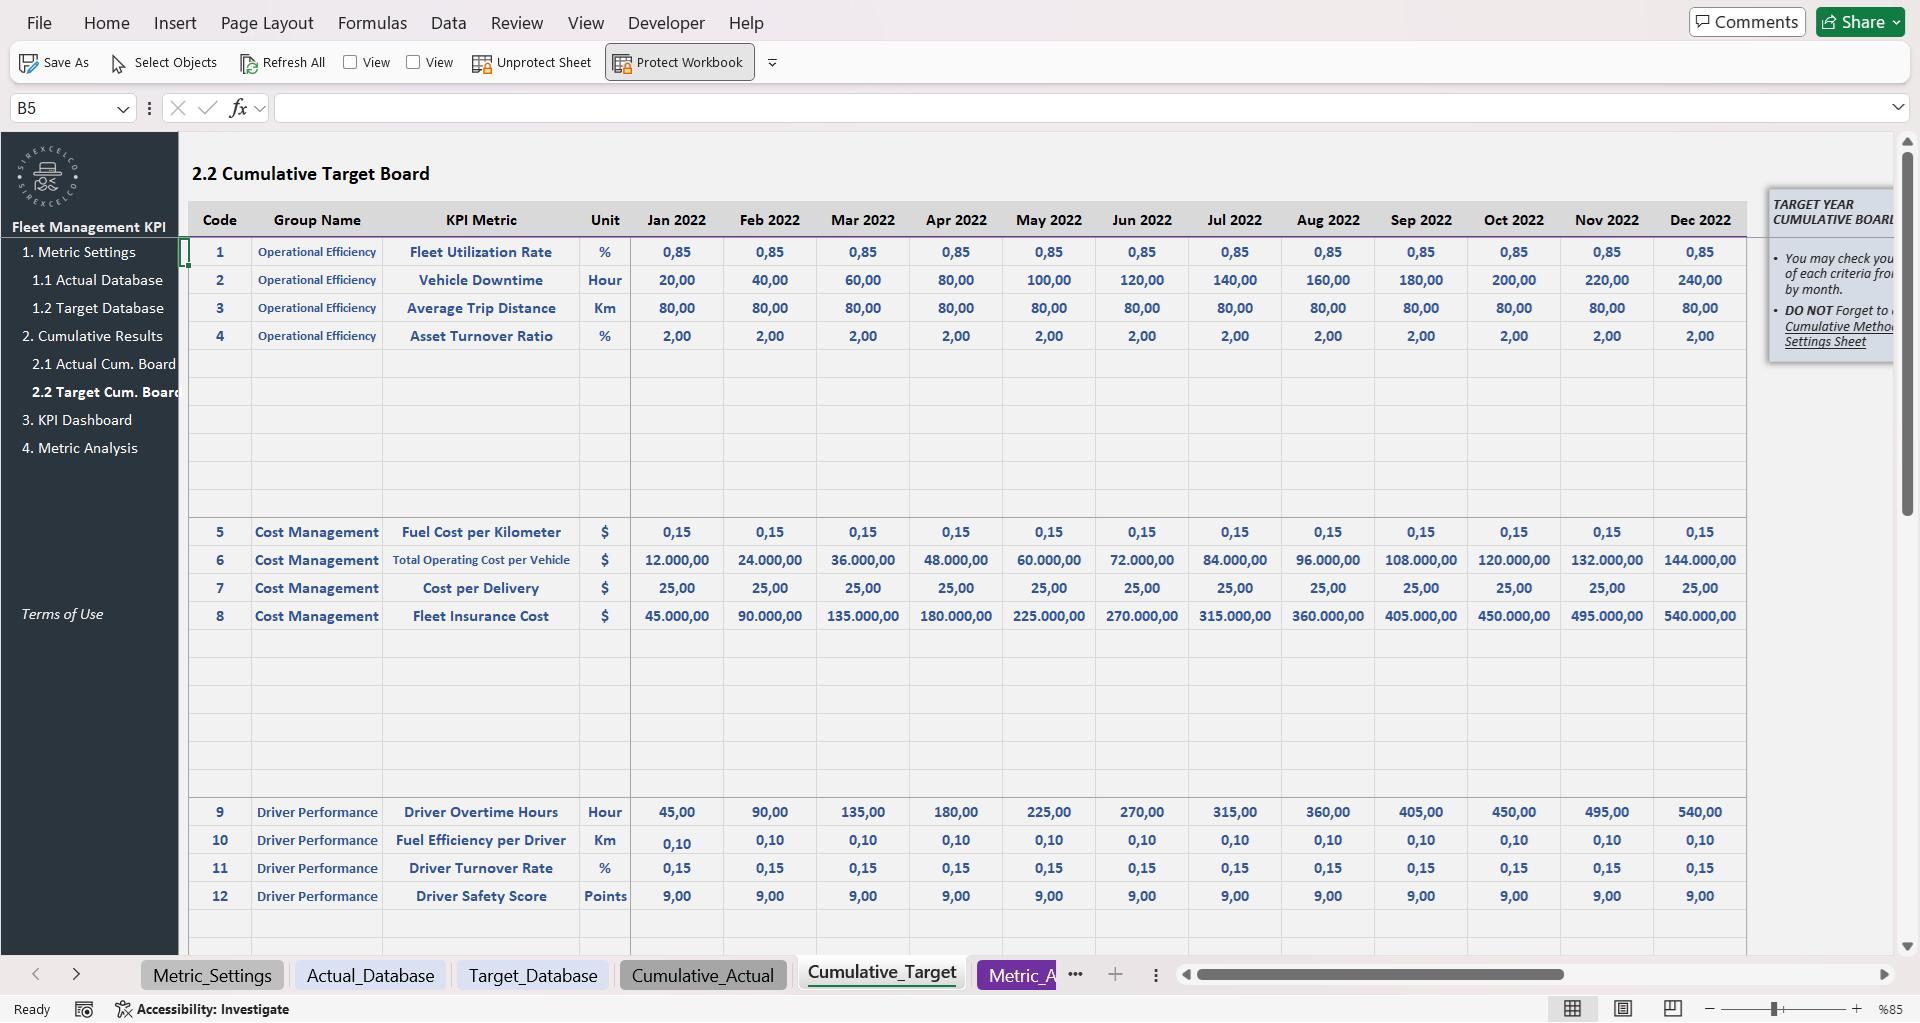Open the Name Box dropdown
The image size is (1920, 1023).
(123, 108)
